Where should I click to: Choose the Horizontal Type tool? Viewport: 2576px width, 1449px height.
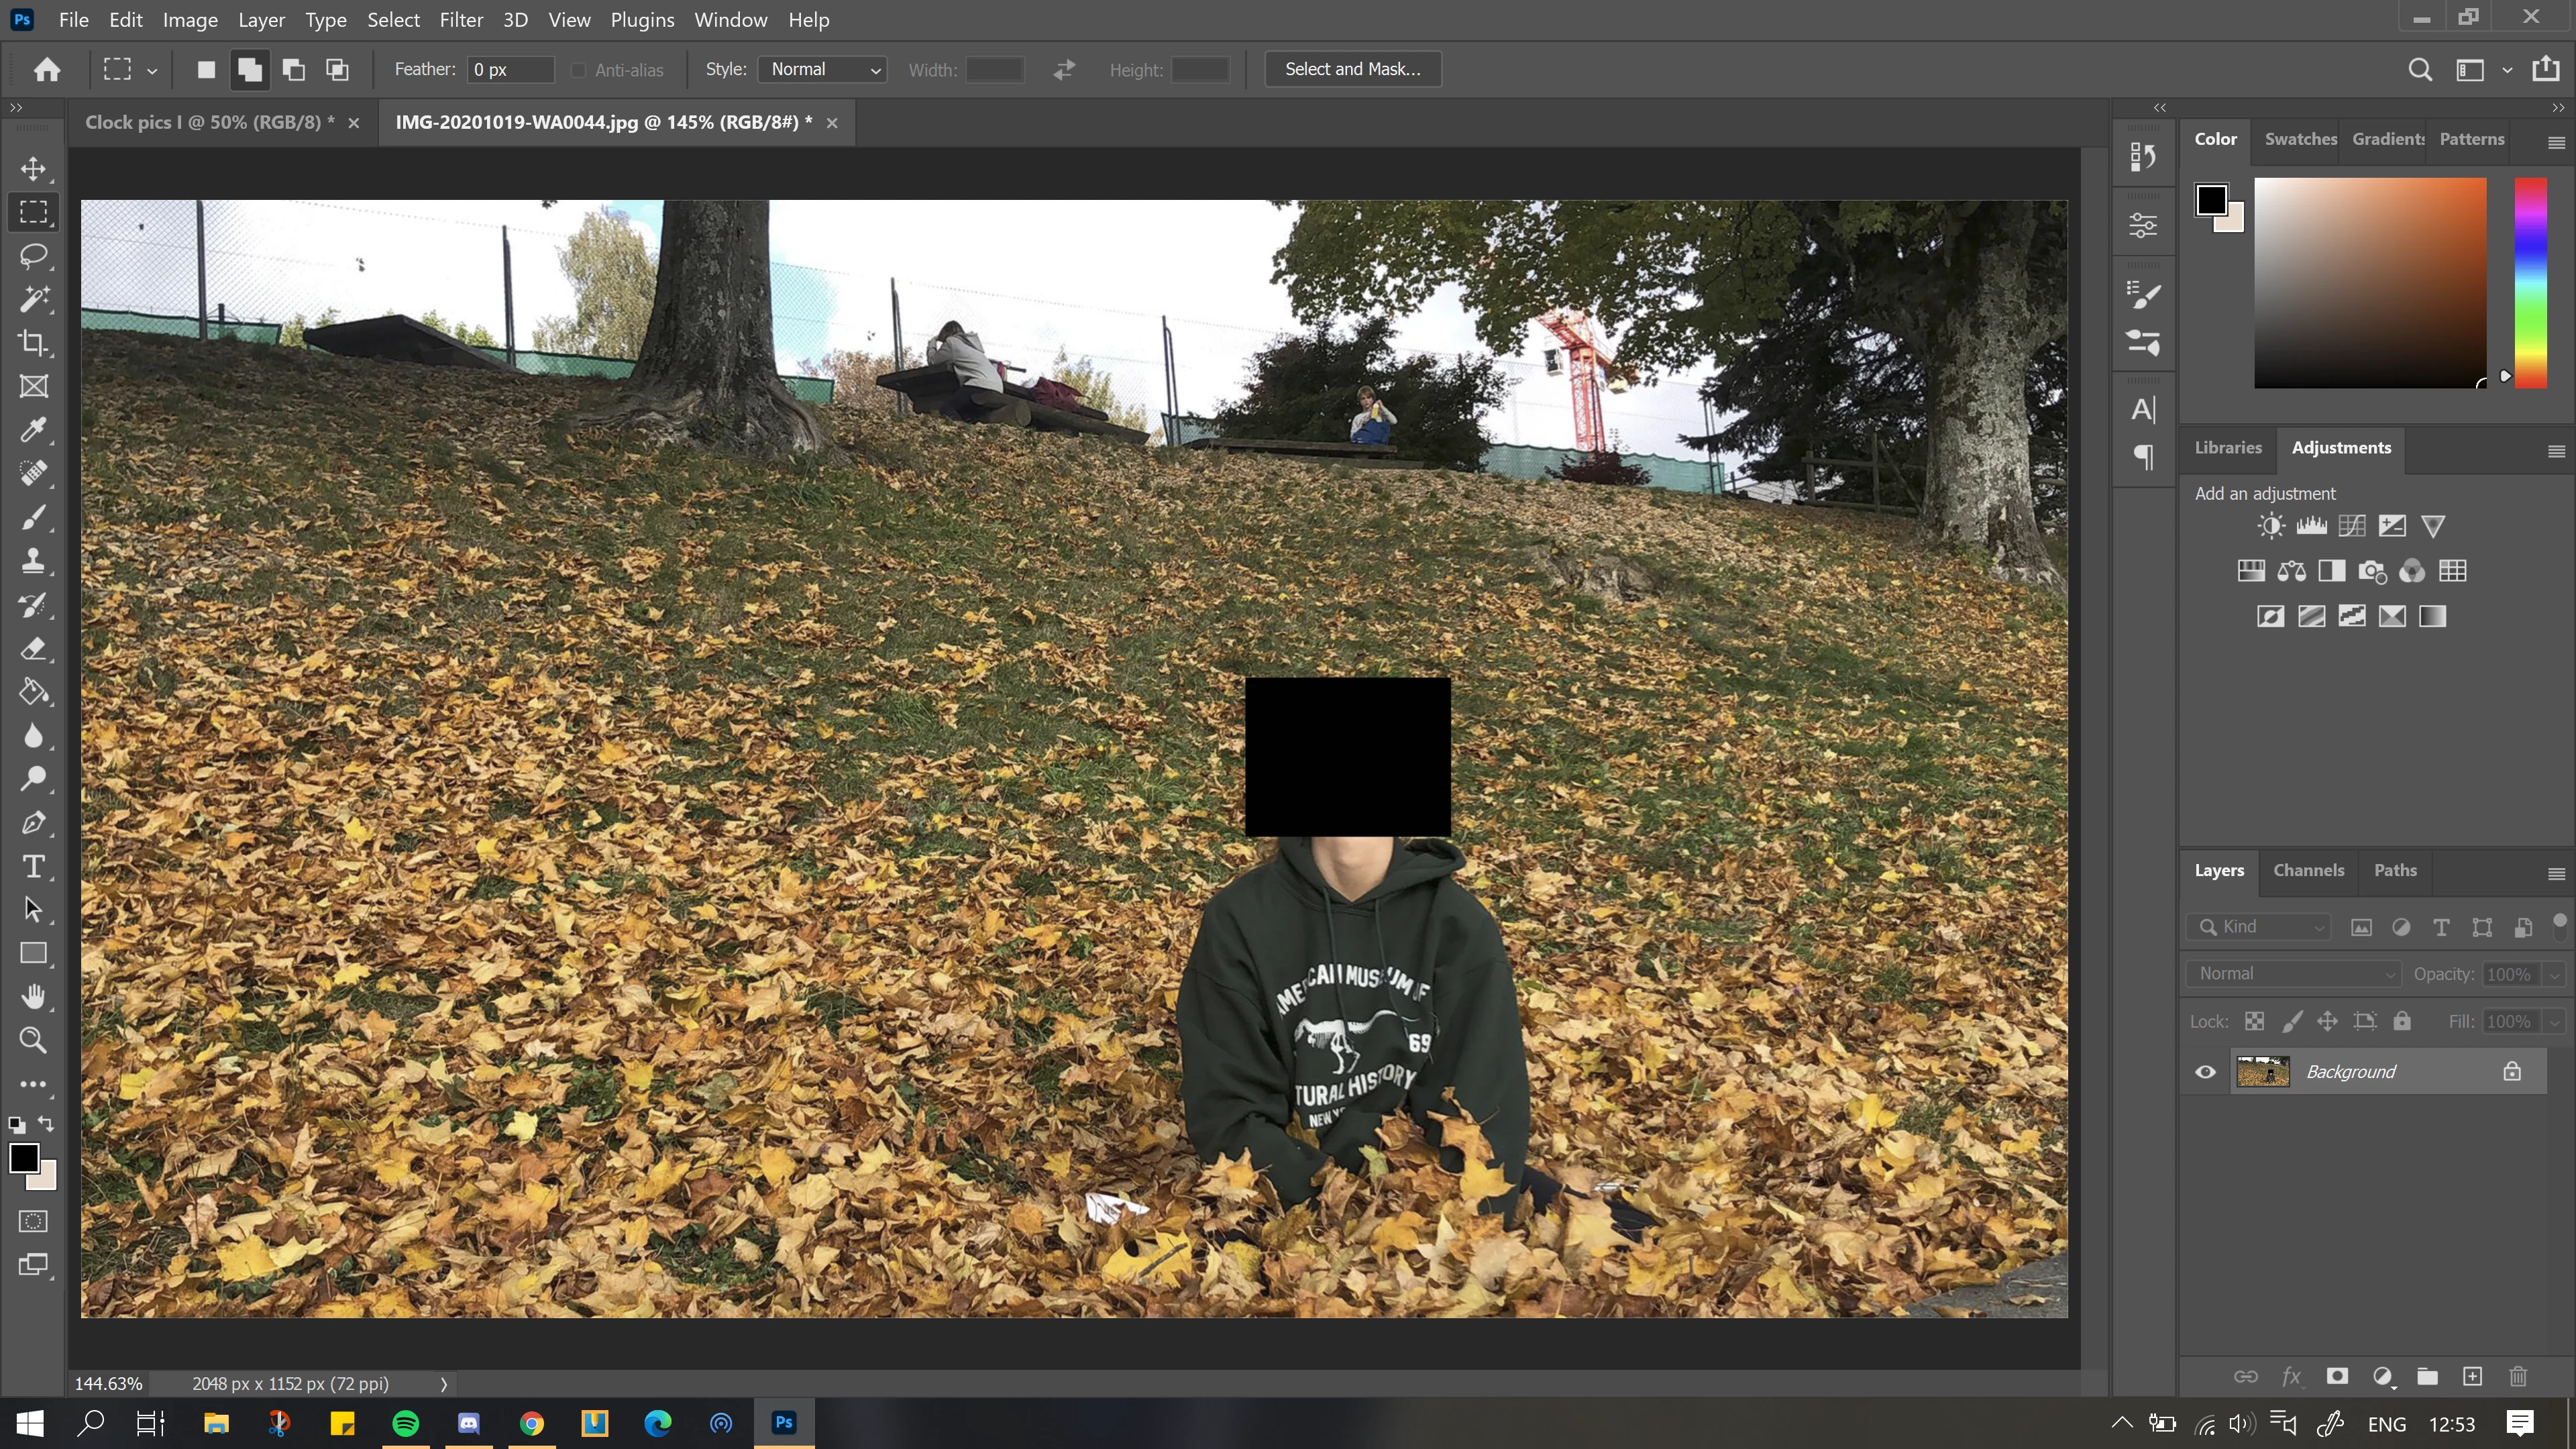coord(33,866)
